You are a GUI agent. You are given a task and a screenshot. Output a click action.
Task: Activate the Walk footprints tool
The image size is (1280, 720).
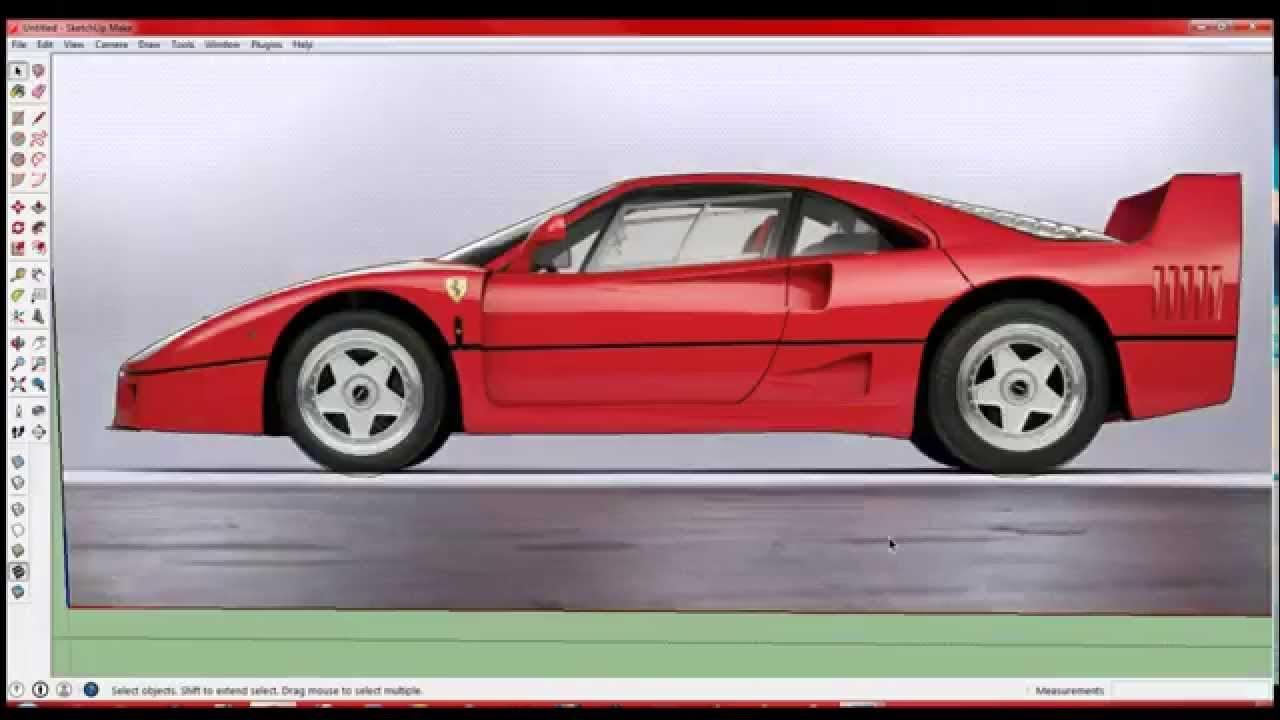pyautogui.click(x=17, y=432)
